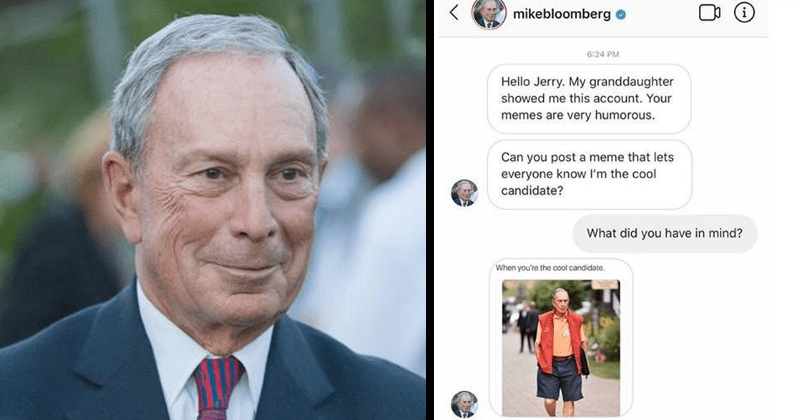Image resolution: width=800 pixels, height=420 pixels.
Task: Tap 'When you're the cool candidate' caption
Action: coord(549,267)
